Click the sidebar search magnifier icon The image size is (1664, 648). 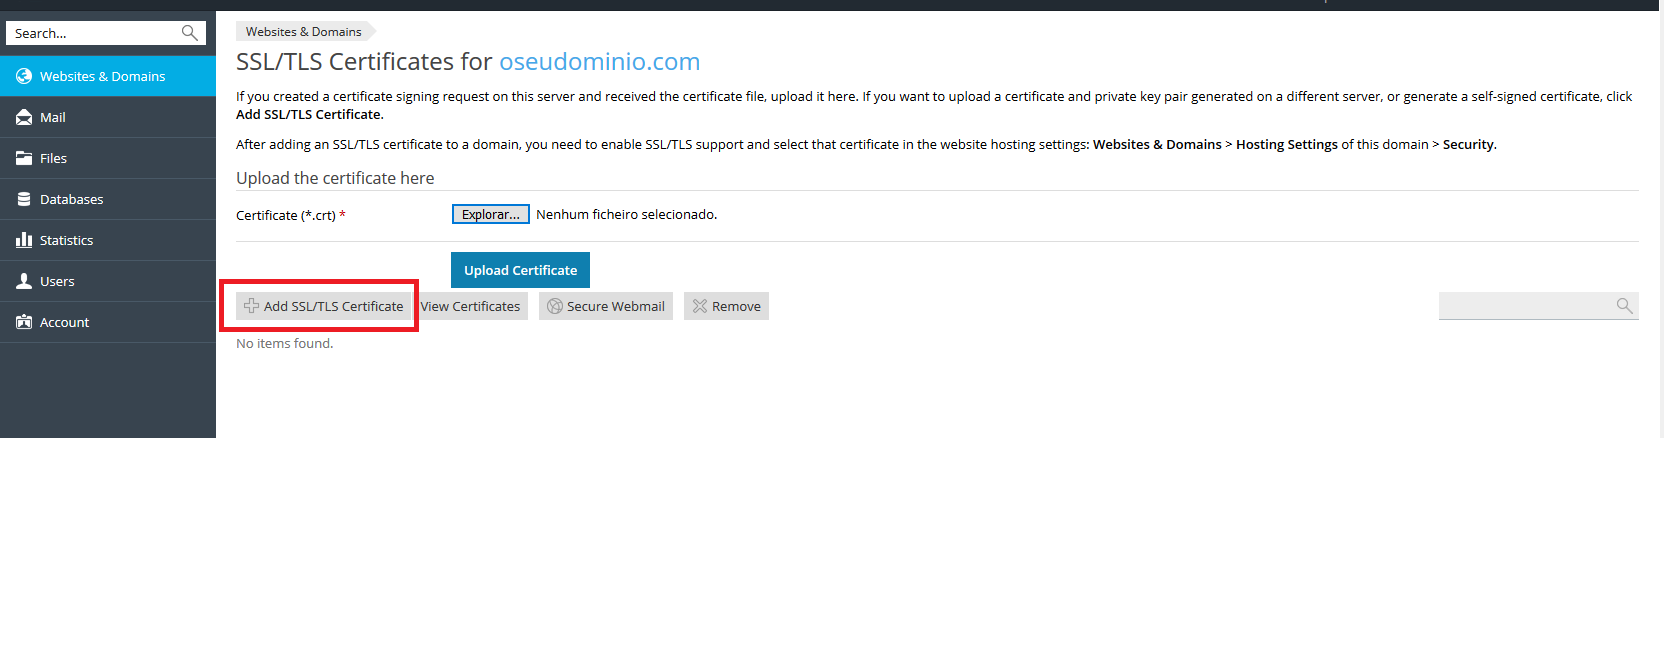tap(189, 33)
